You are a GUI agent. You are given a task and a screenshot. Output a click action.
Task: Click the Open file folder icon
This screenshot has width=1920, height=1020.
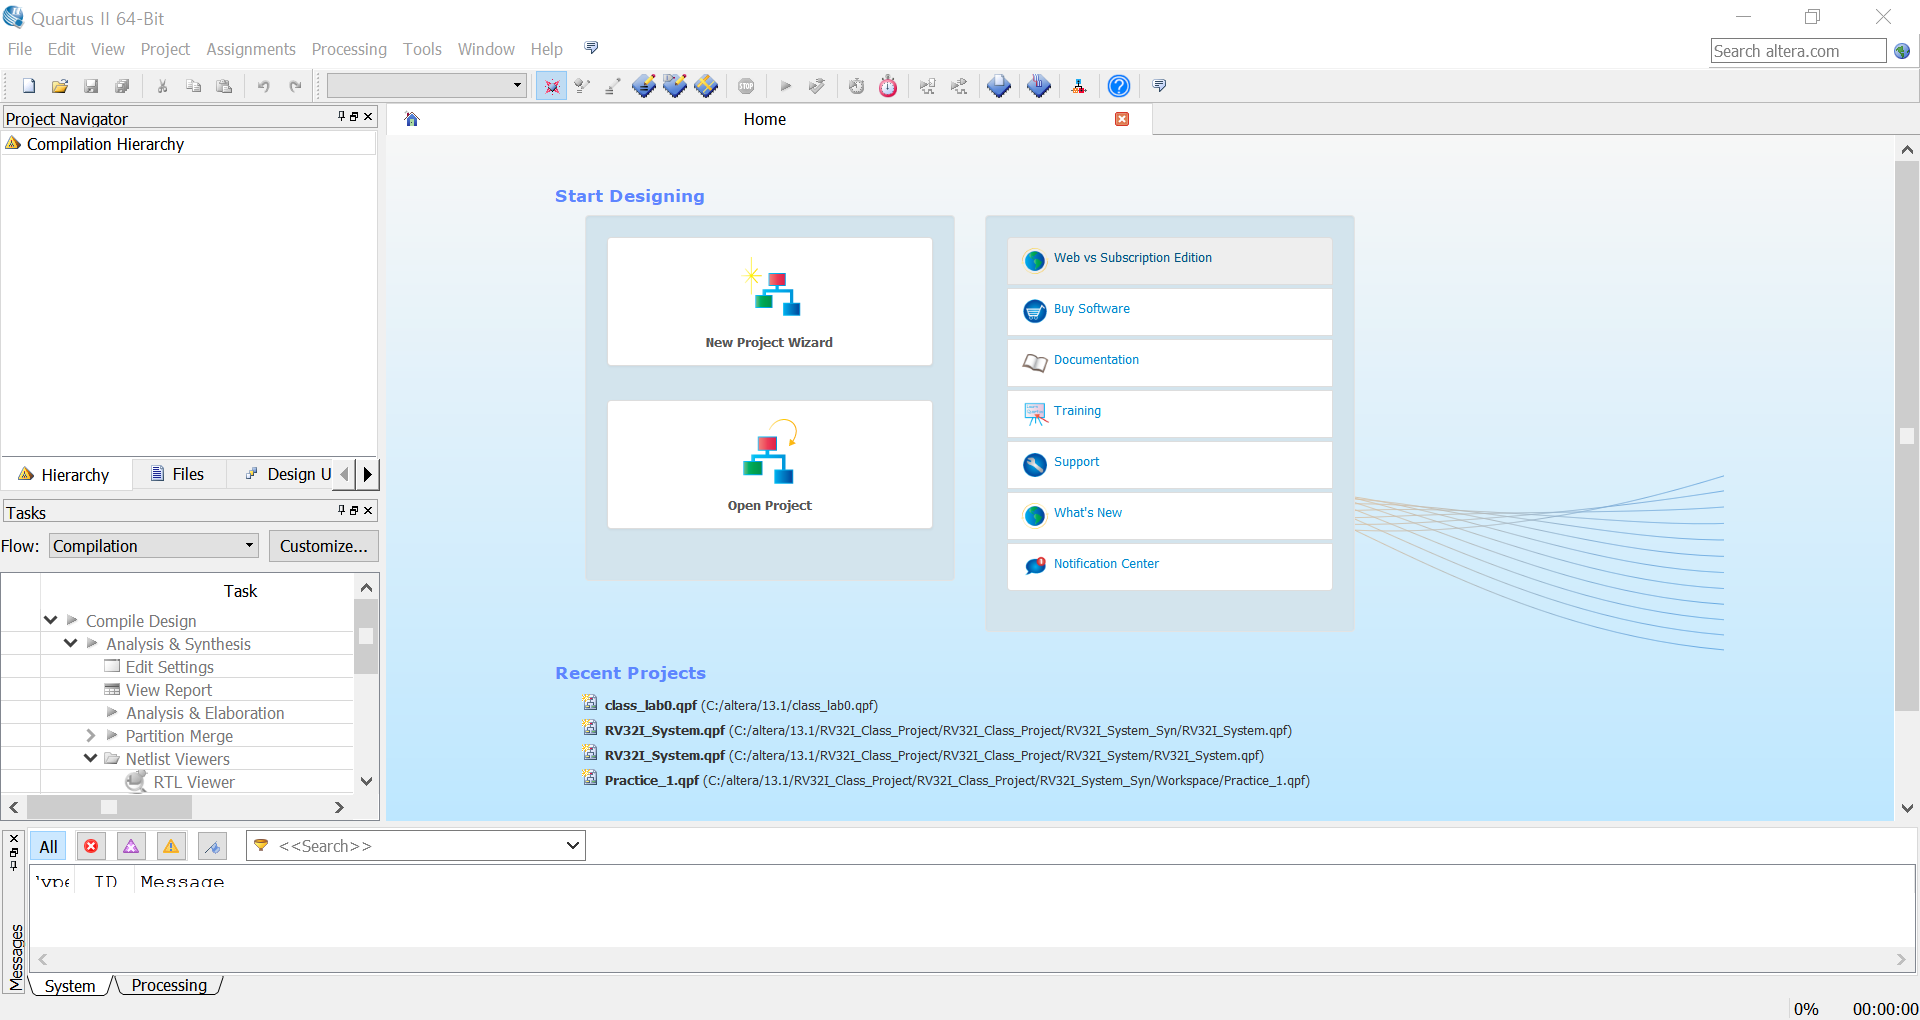point(60,86)
